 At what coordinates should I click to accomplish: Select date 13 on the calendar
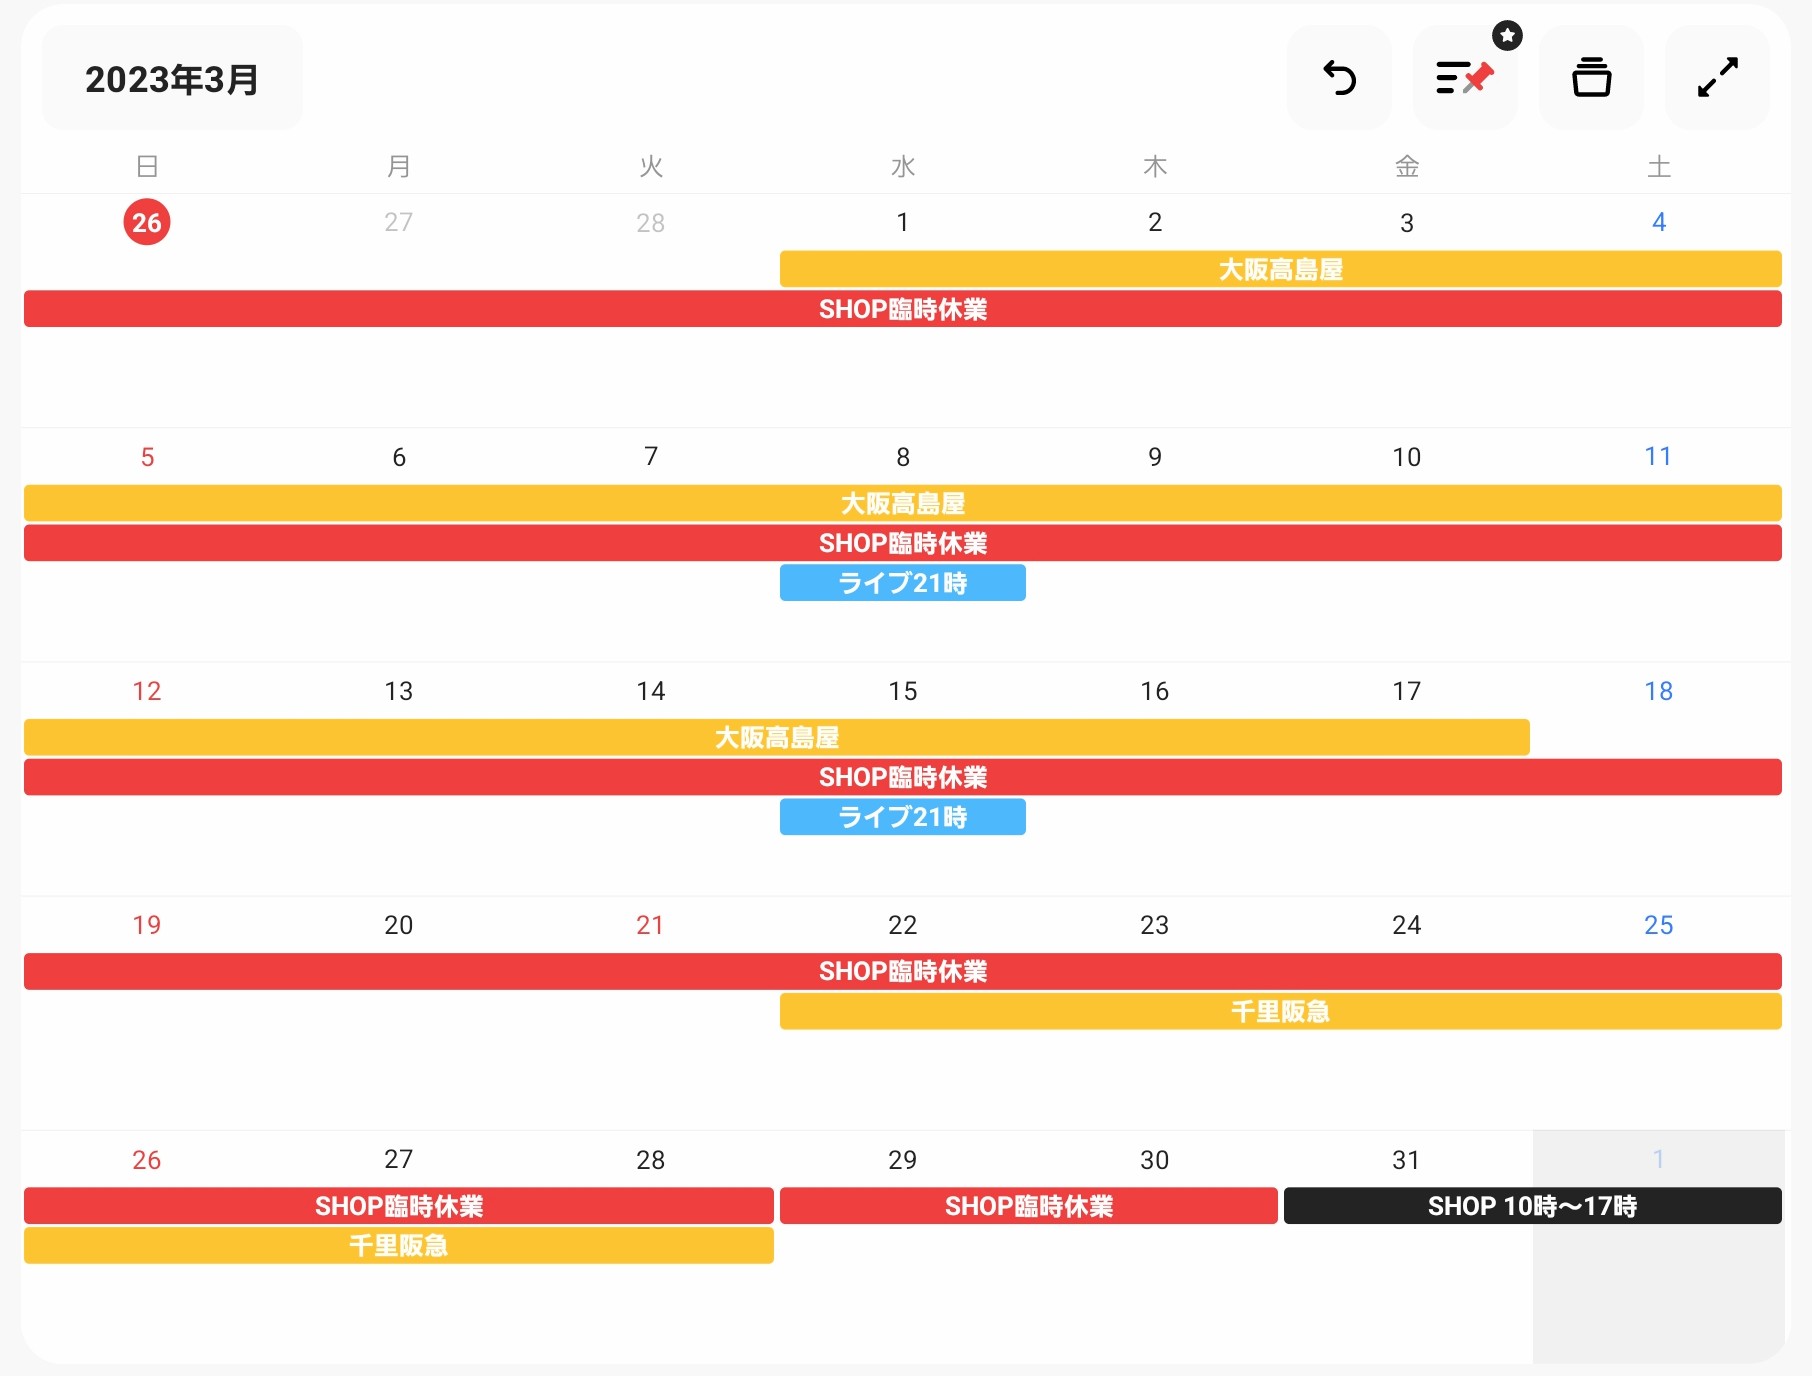(399, 691)
